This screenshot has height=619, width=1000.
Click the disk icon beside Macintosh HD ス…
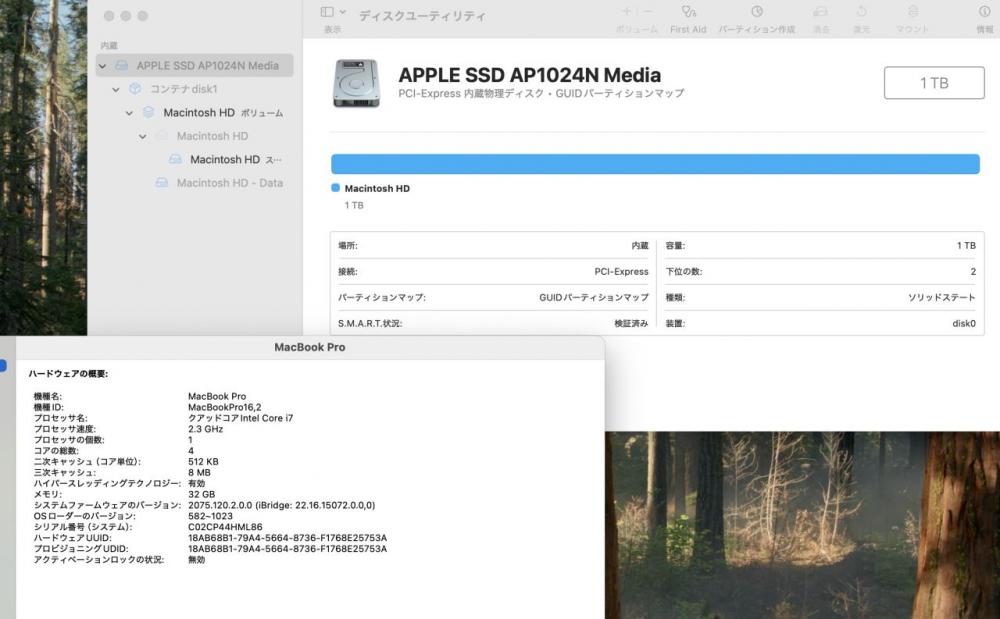(175, 159)
